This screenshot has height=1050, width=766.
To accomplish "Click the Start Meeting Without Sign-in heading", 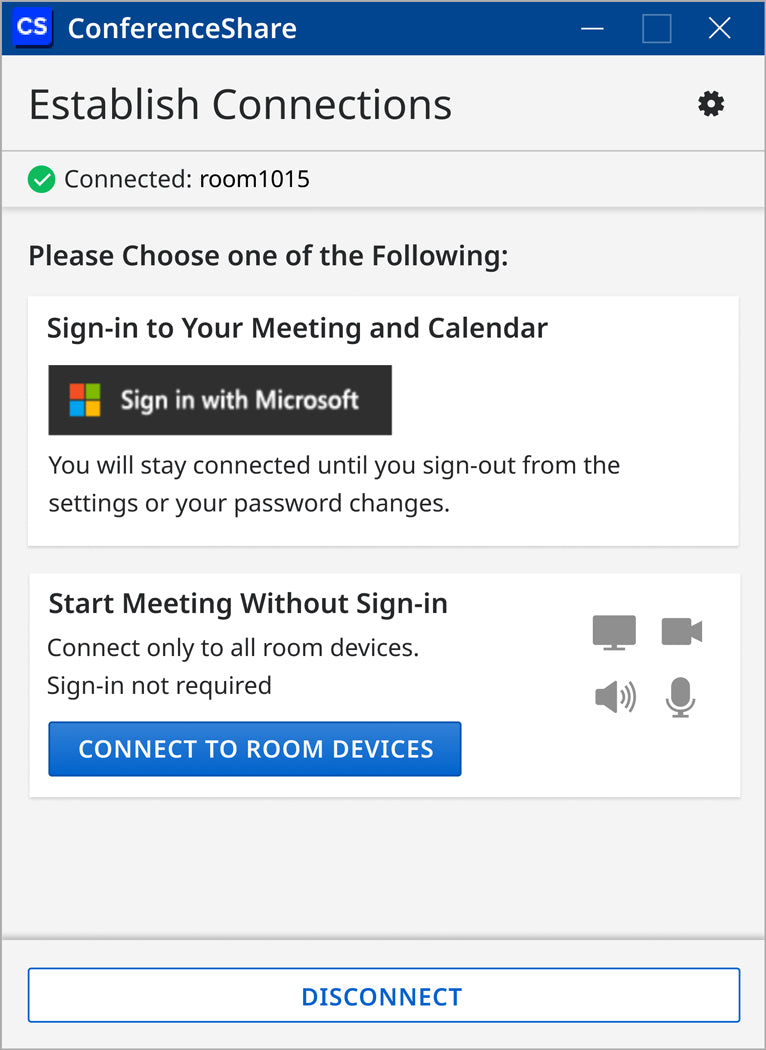I will [248, 603].
